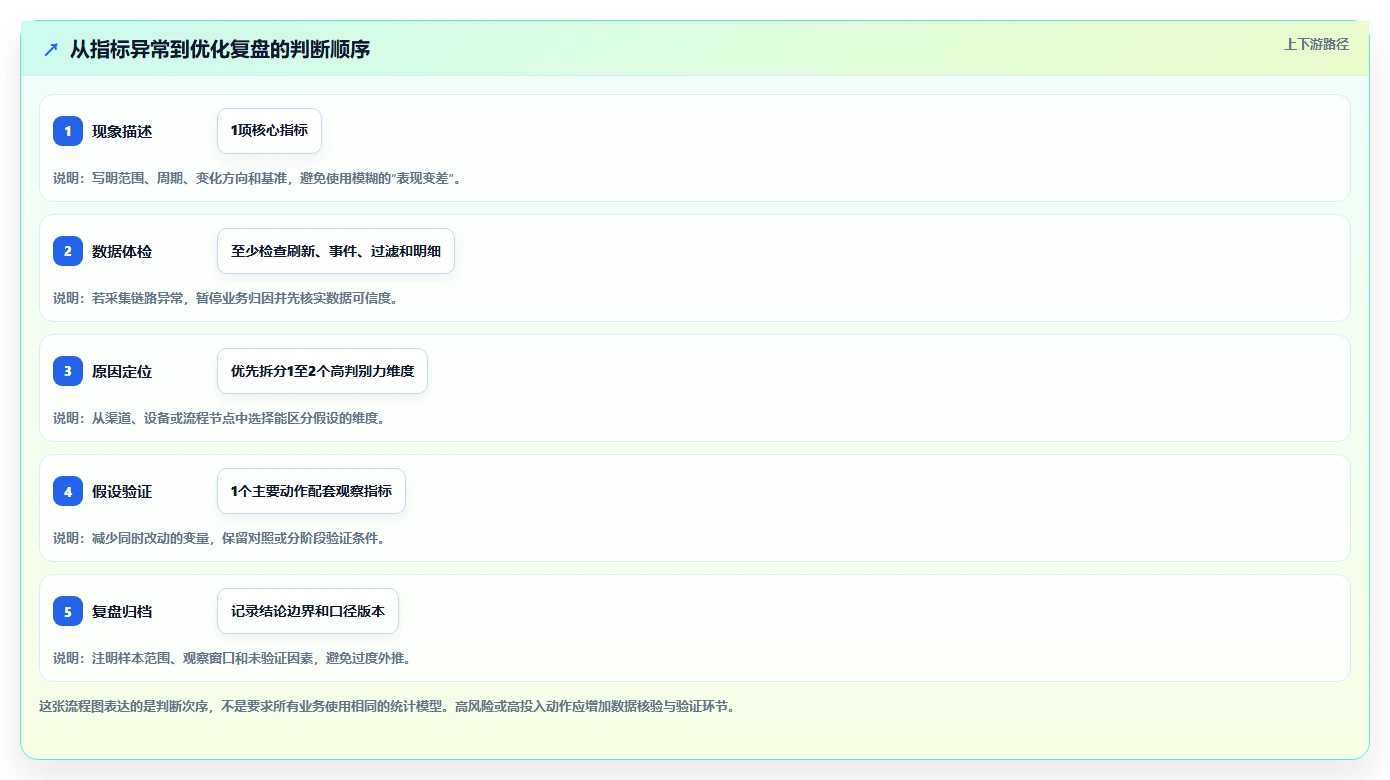The height and width of the screenshot is (780, 1390).
Task: Click the 现象描述 step label
Action: (x=122, y=131)
